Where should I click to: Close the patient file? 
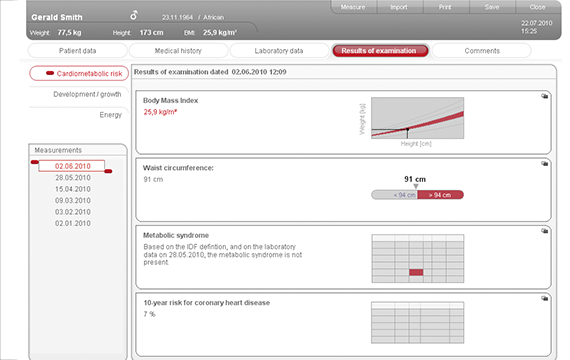click(537, 7)
